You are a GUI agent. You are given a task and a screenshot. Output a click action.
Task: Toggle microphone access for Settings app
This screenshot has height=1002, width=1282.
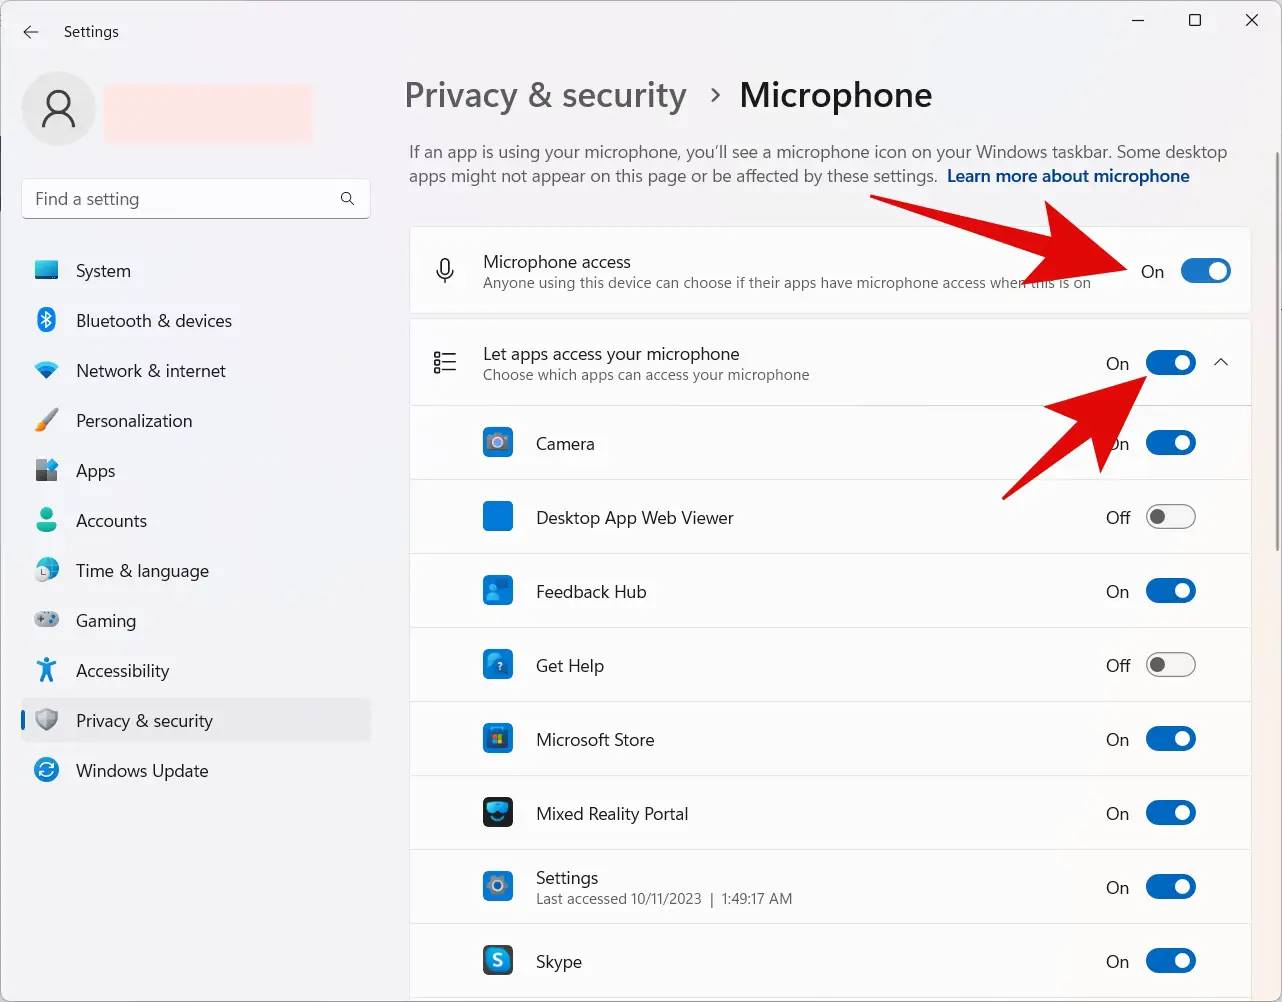point(1171,887)
